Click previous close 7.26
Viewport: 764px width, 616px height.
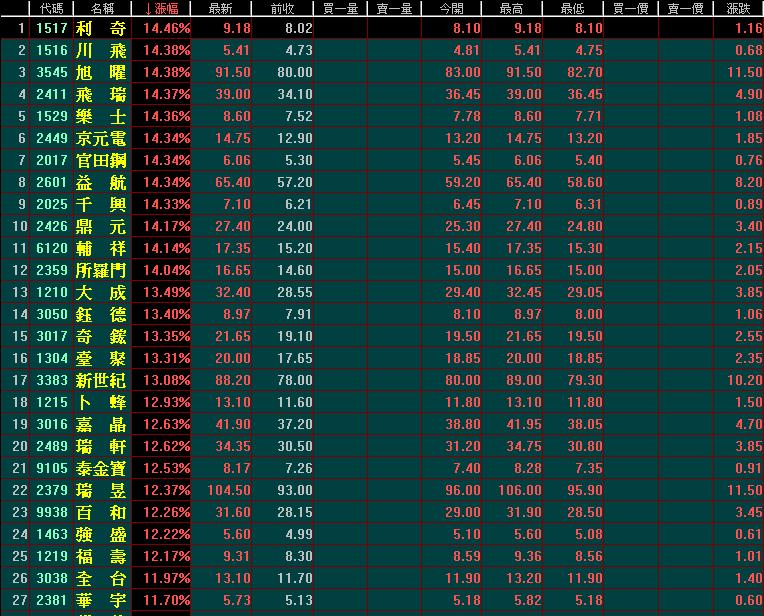pyautogui.click(x=299, y=468)
